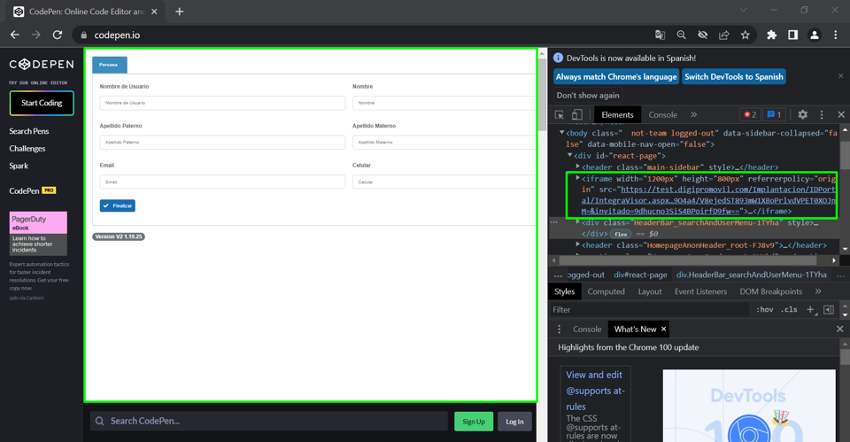Add a new style rule with plus icon
Viewport: 850px width, 442px height.
click(x=810, y=310)
